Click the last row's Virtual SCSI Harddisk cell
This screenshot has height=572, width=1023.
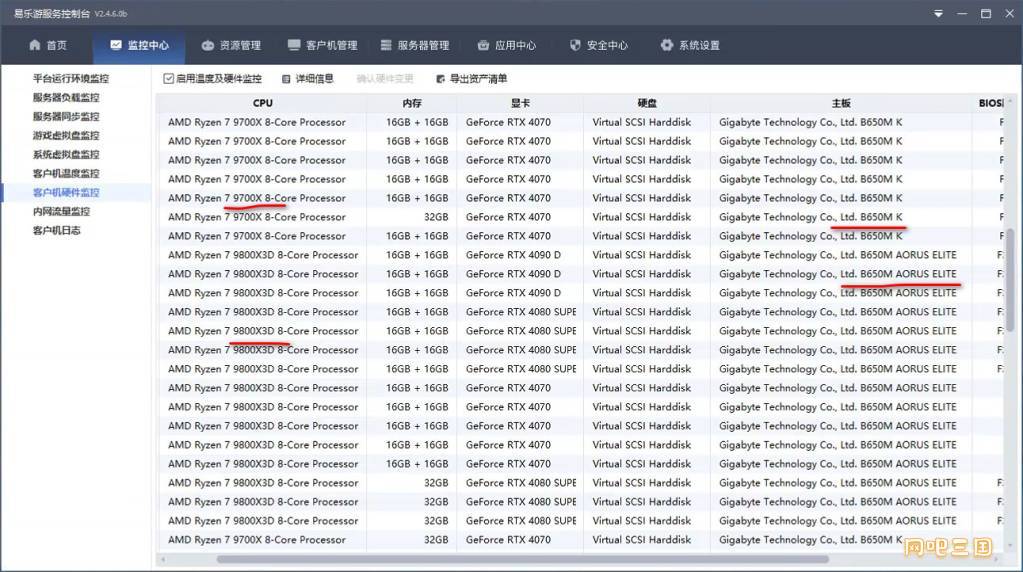click(x=641, y=540)
